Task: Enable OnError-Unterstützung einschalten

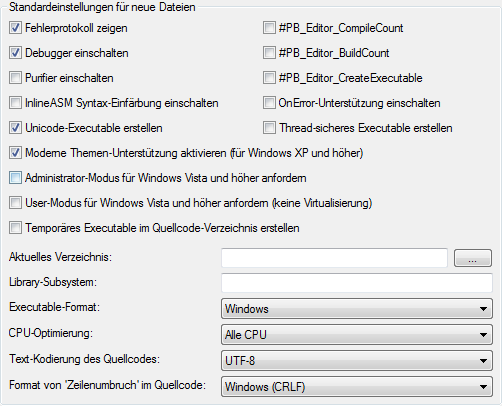Action: [269, 103]
